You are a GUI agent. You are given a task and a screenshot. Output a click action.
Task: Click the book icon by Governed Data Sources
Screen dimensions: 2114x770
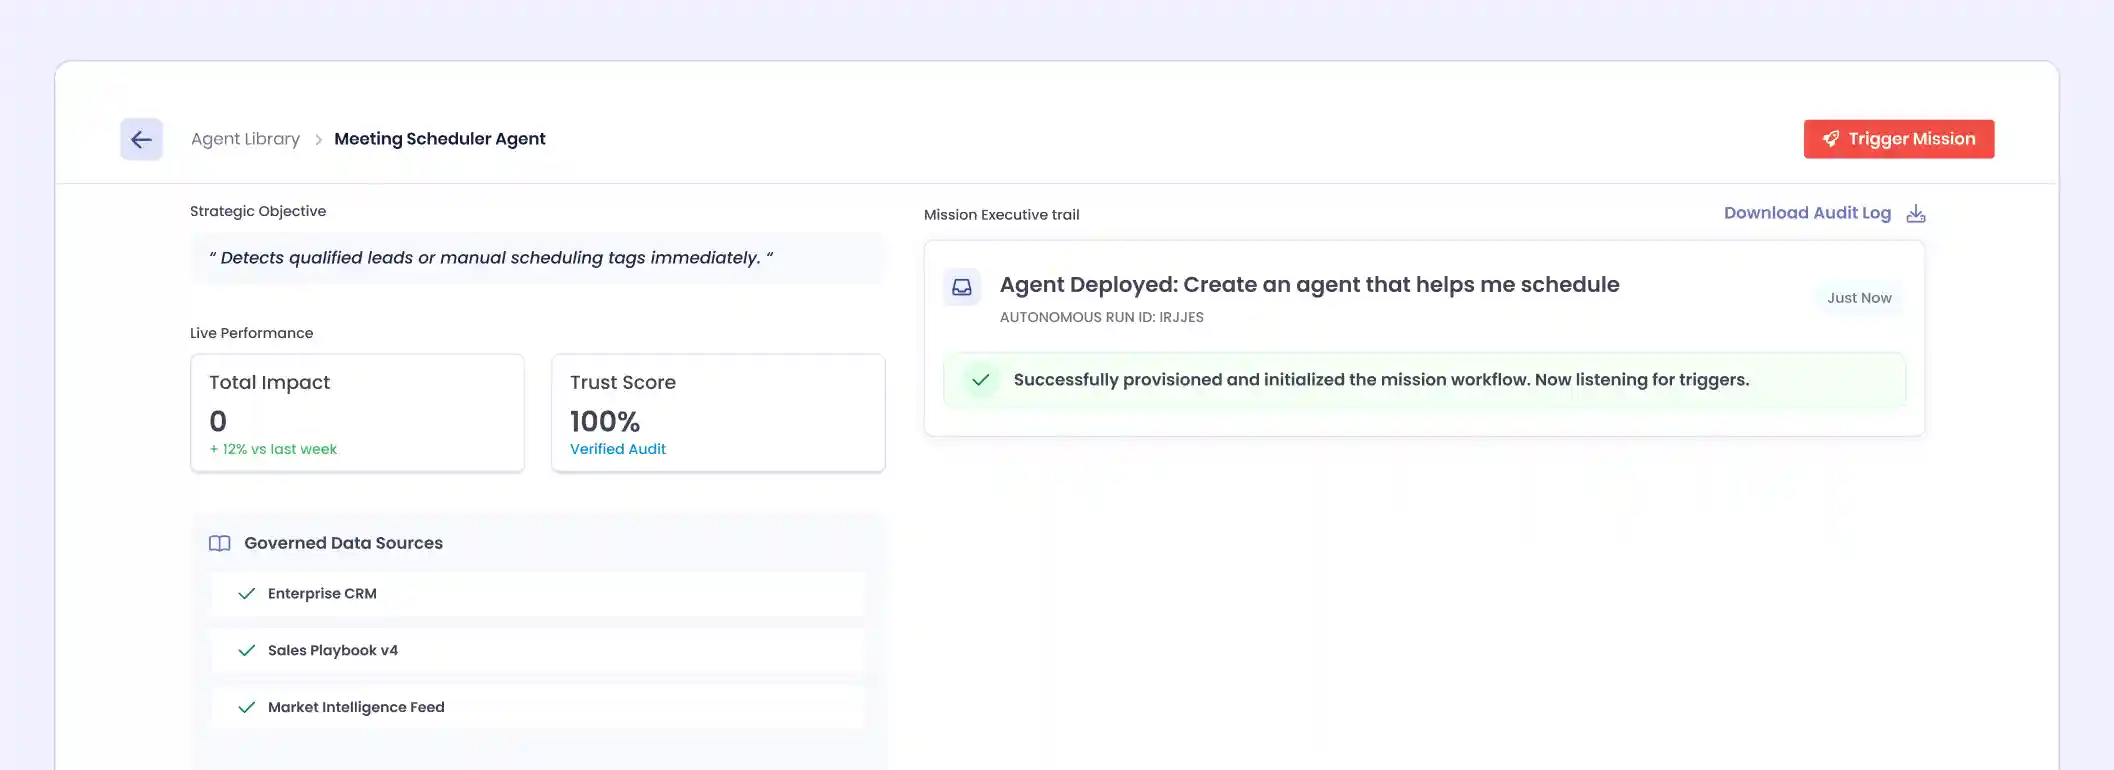pos(220,543)
